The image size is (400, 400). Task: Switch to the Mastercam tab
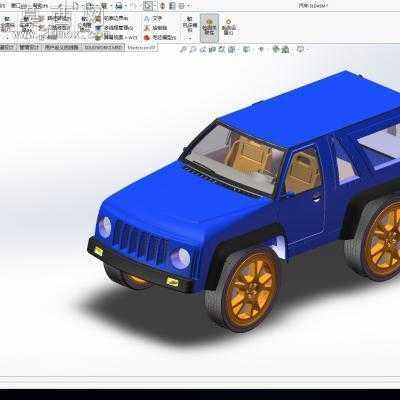142,47
